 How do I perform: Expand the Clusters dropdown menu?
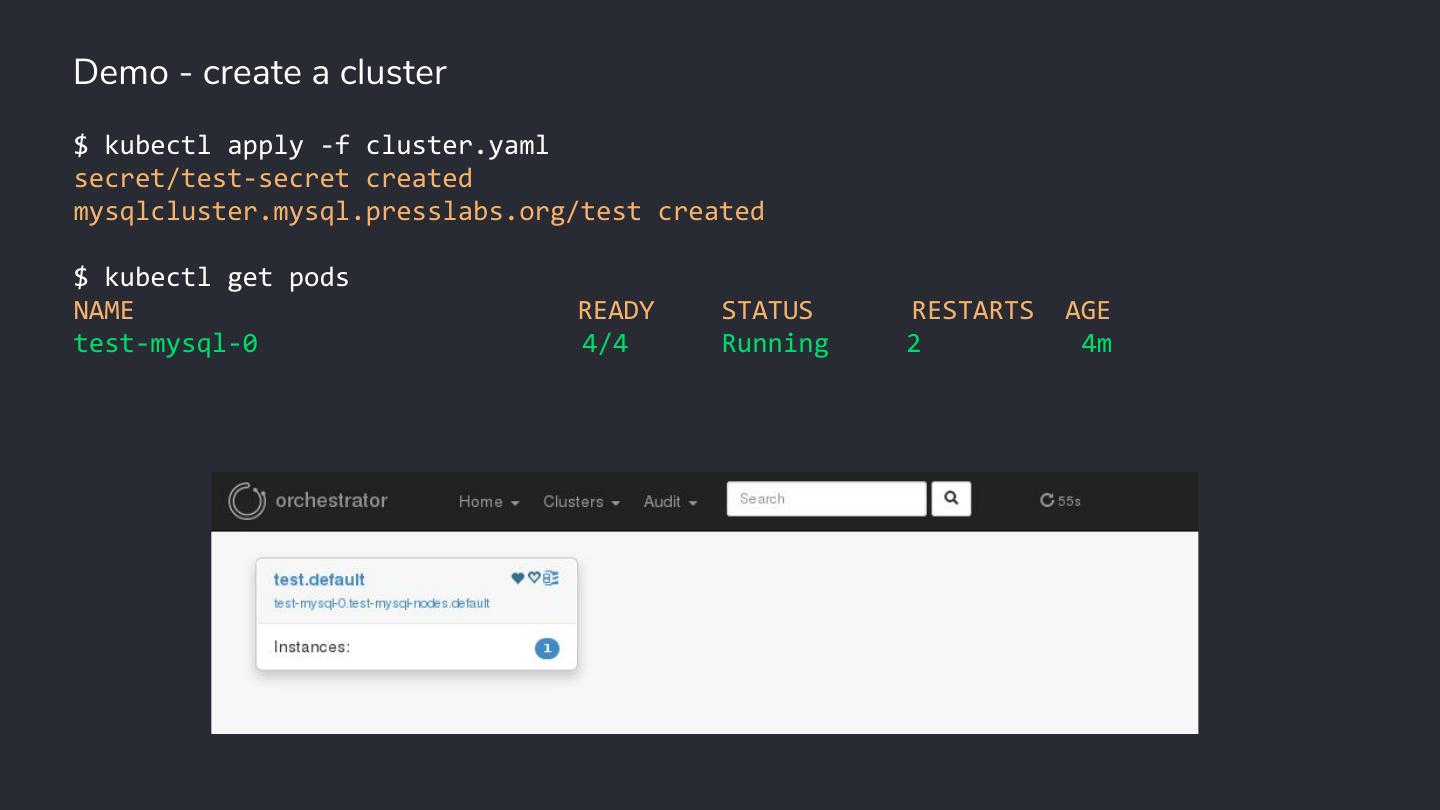point(581,502)
